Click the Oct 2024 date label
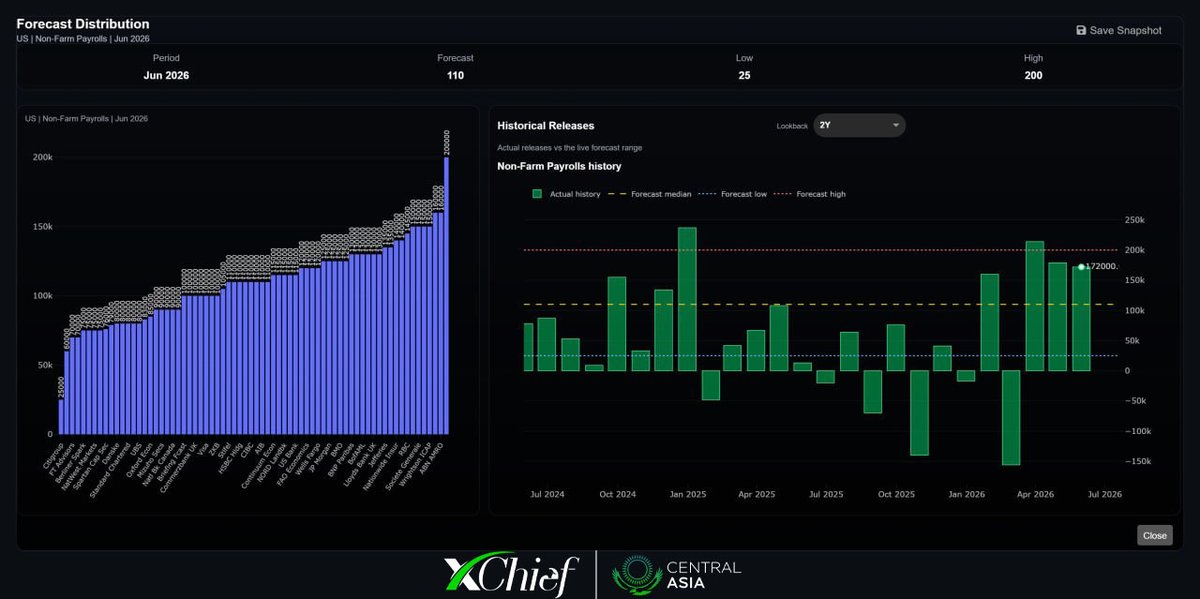 617,494
